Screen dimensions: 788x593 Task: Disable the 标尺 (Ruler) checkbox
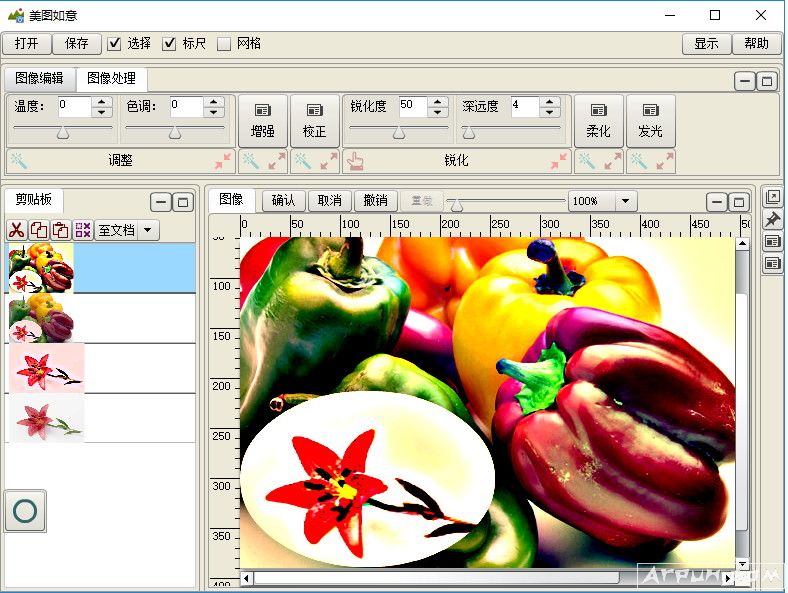[169, 43]
